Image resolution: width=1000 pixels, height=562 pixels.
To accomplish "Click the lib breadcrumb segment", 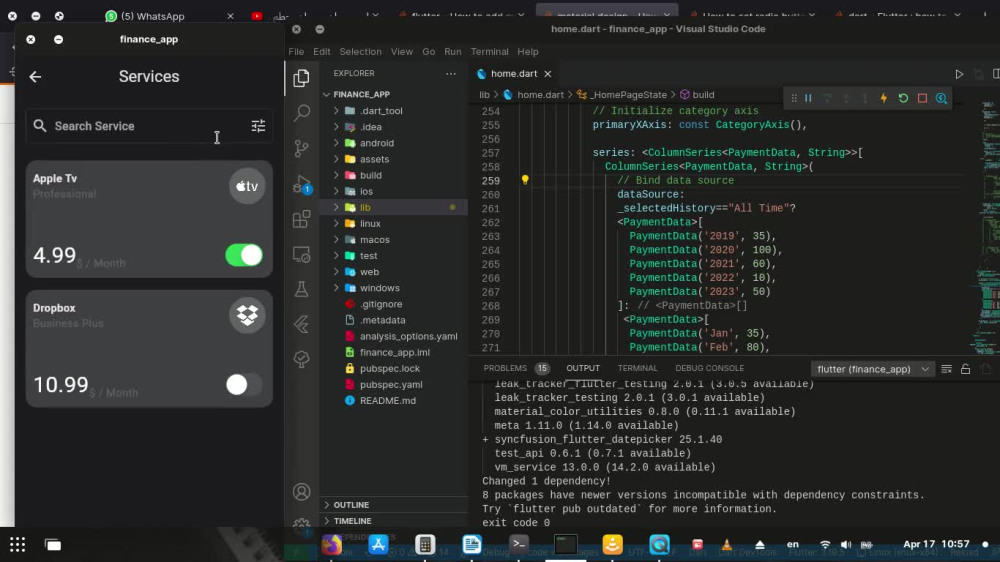I will (x=485, y=94).
